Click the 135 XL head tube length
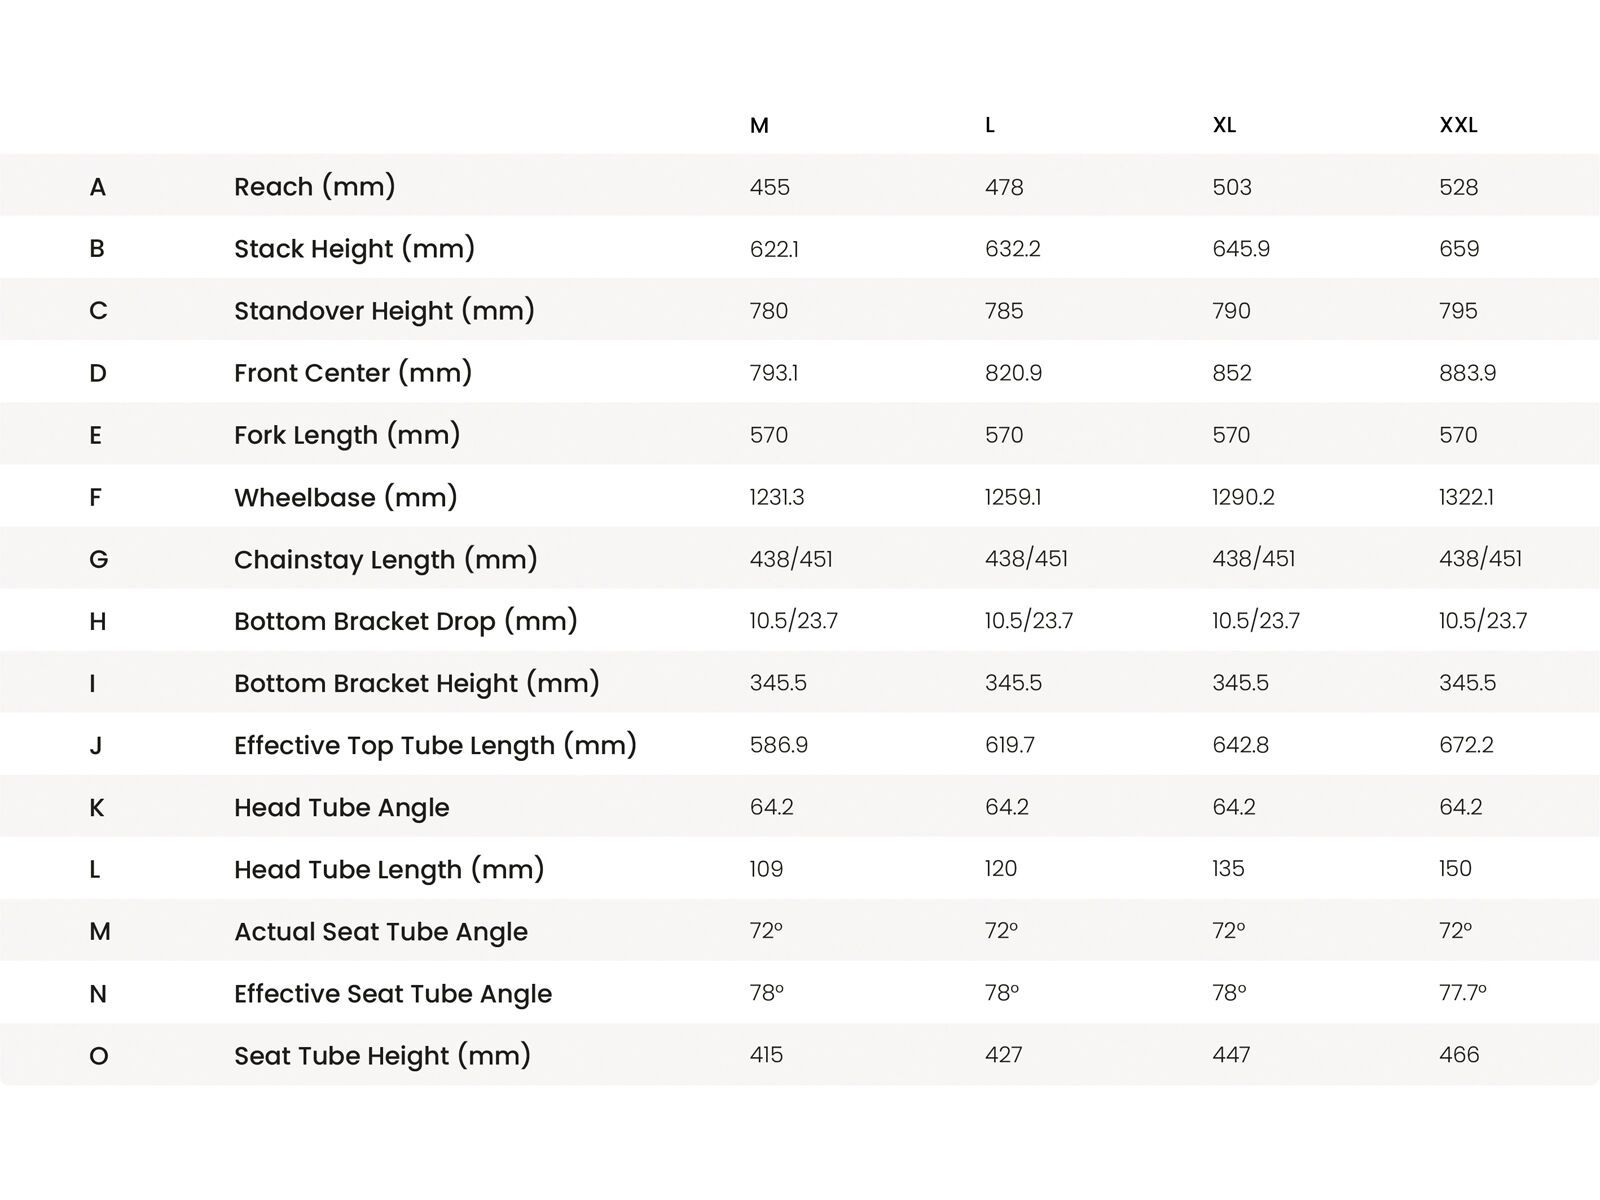The height and width of the screenshot is (1200, 1600). [1228, 869]
